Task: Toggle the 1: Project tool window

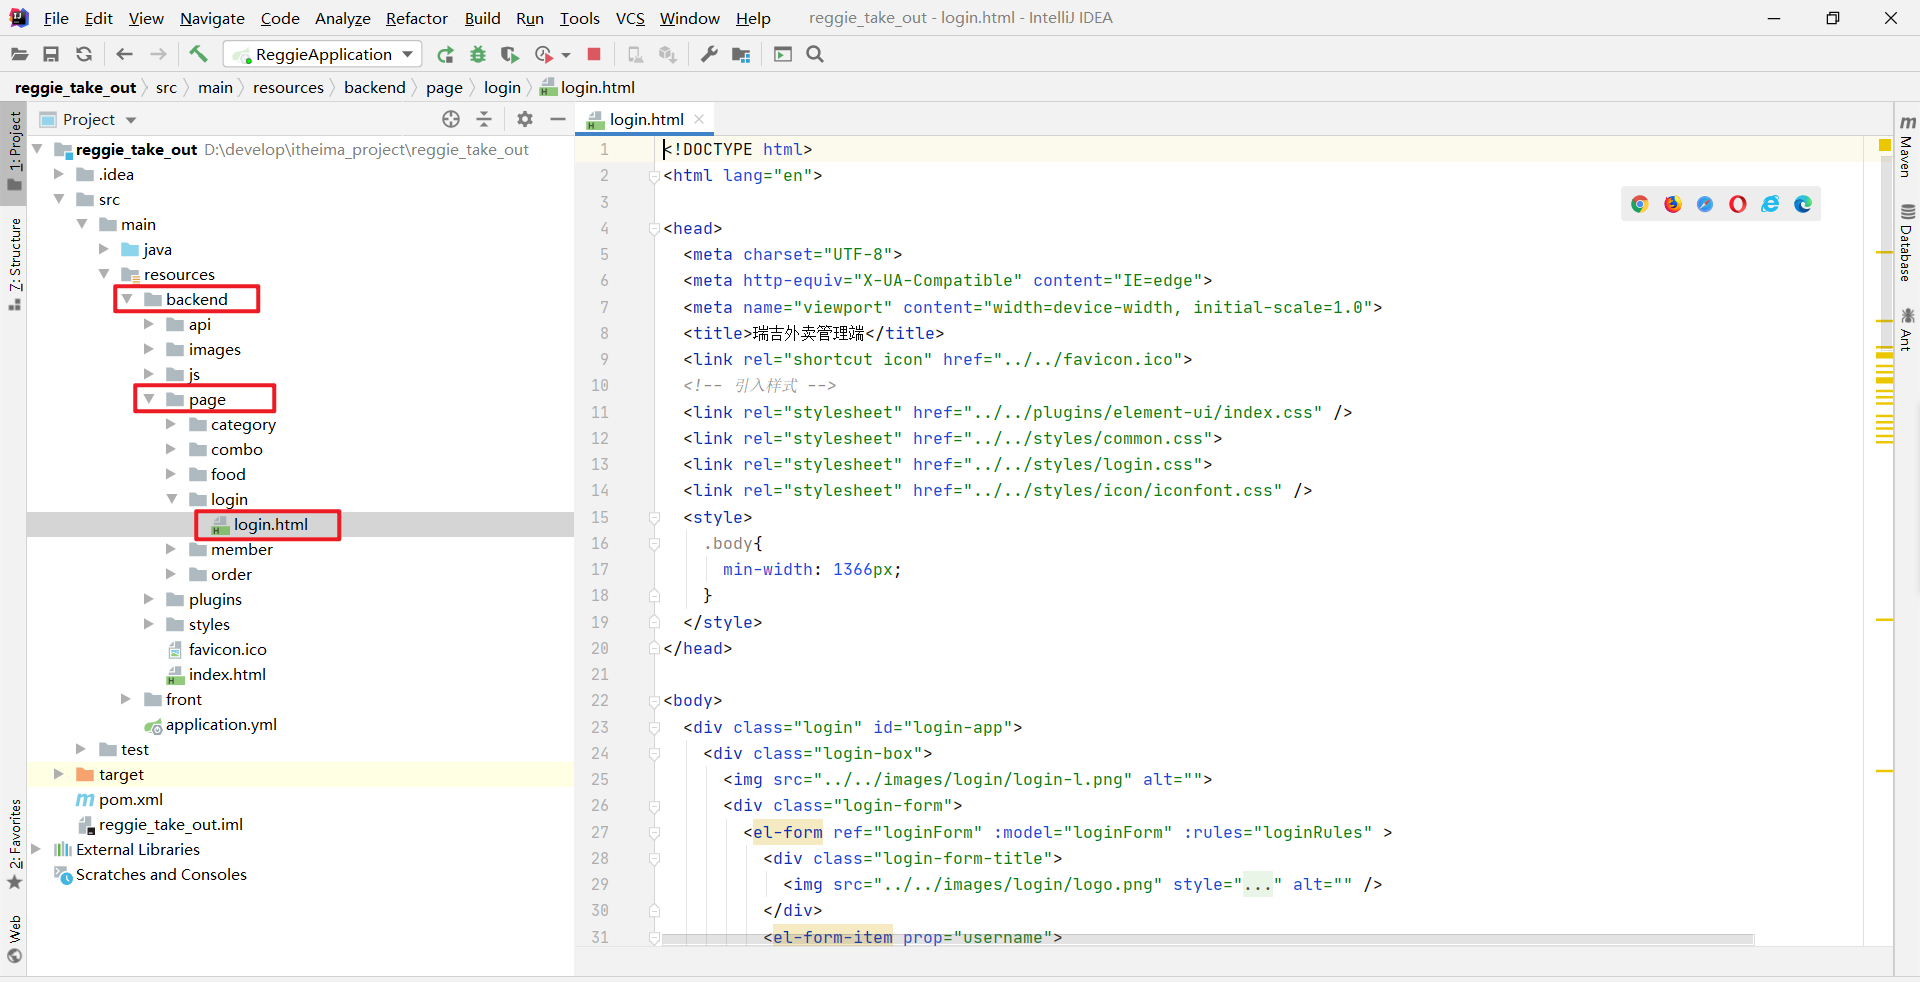Action: point(15,151)
